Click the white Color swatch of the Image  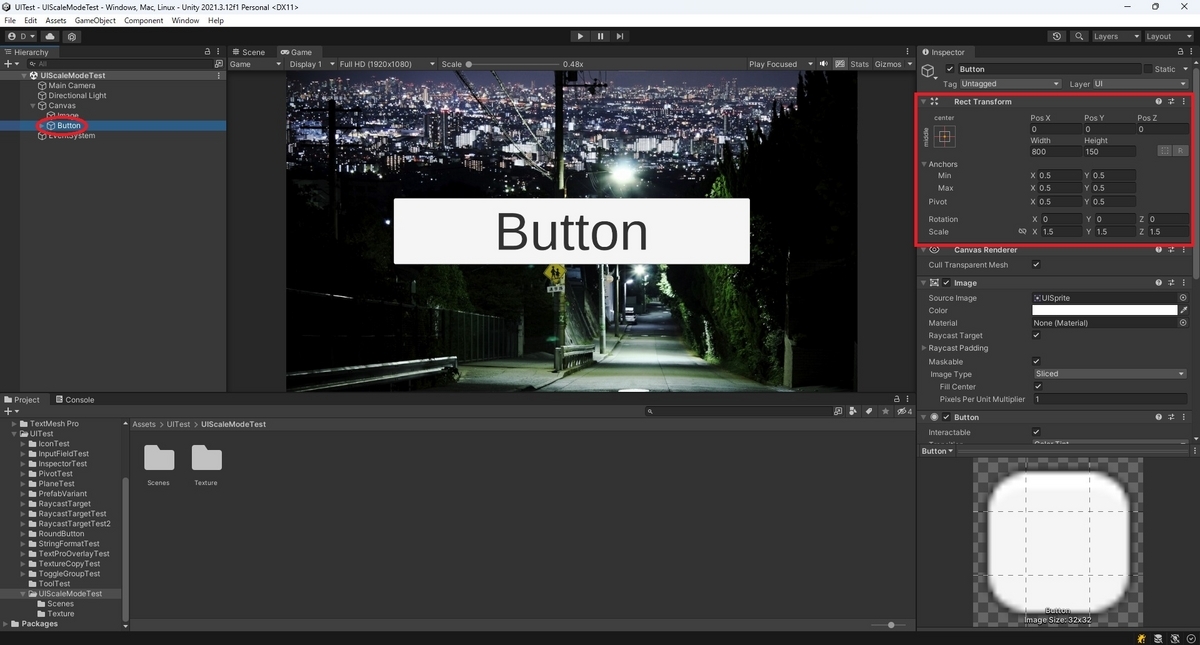pos(1104,310)
